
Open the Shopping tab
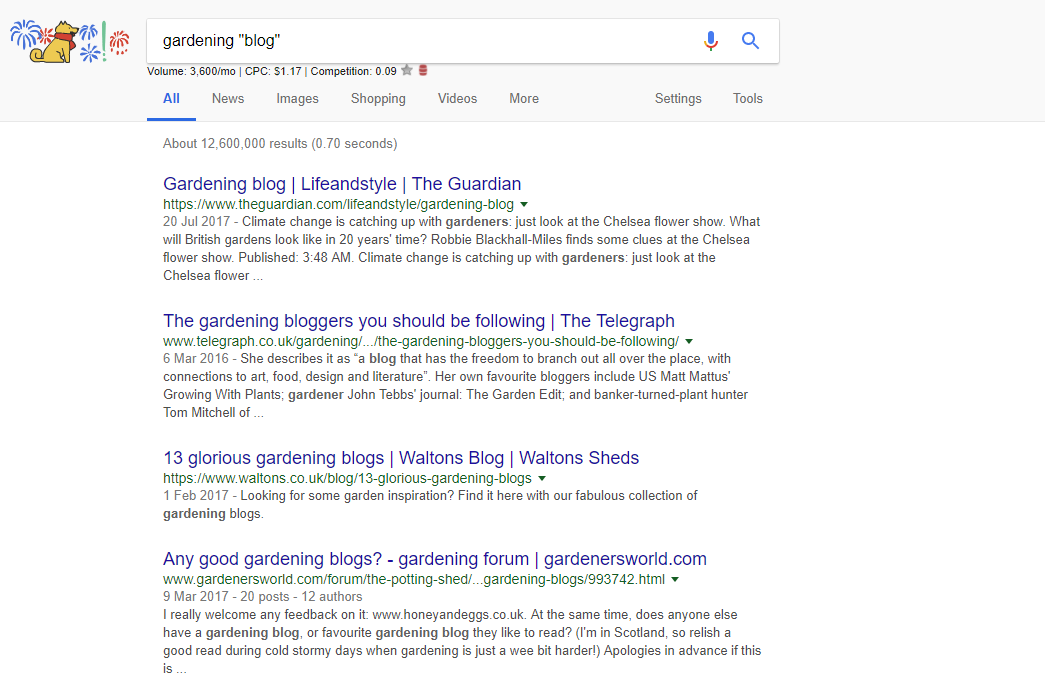click(378, 99)
